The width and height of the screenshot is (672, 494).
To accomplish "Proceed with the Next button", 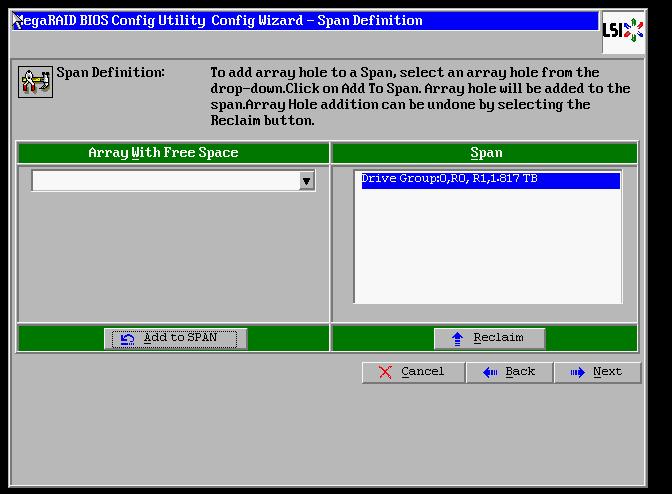I will (x=597, y=372).
